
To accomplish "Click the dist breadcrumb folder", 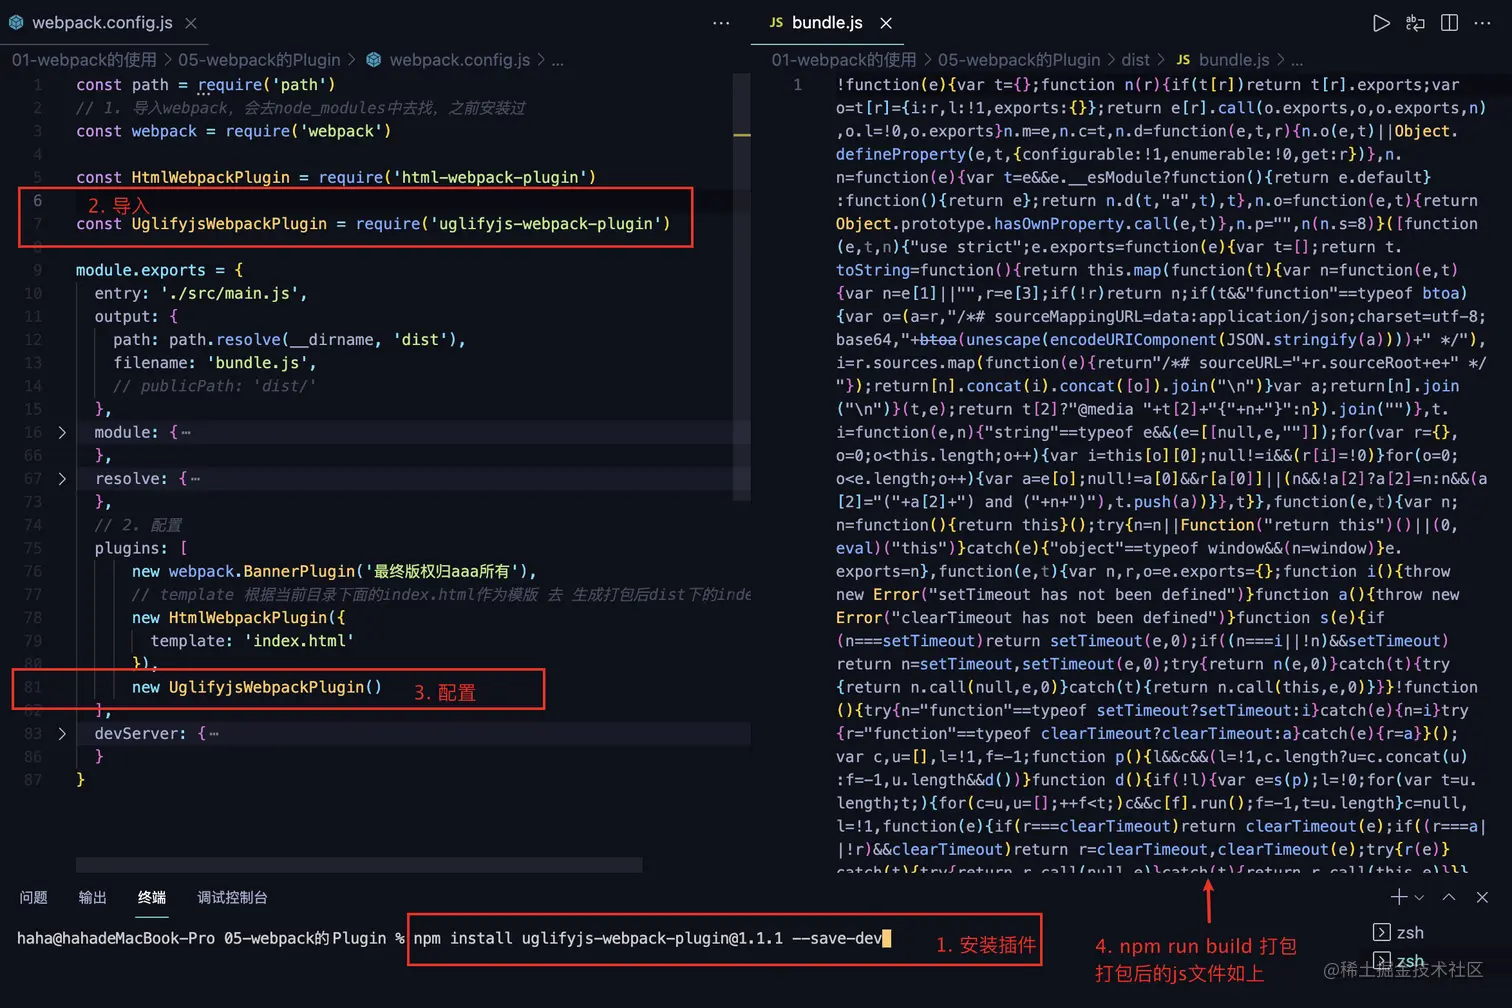I will pyautogui.click(x=1135, y=60).
